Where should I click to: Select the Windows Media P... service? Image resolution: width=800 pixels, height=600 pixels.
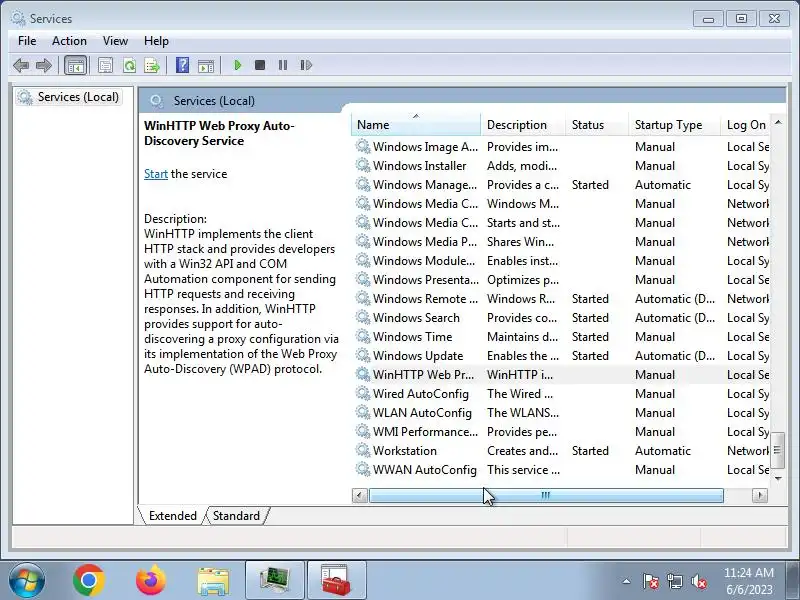point(561,241)
